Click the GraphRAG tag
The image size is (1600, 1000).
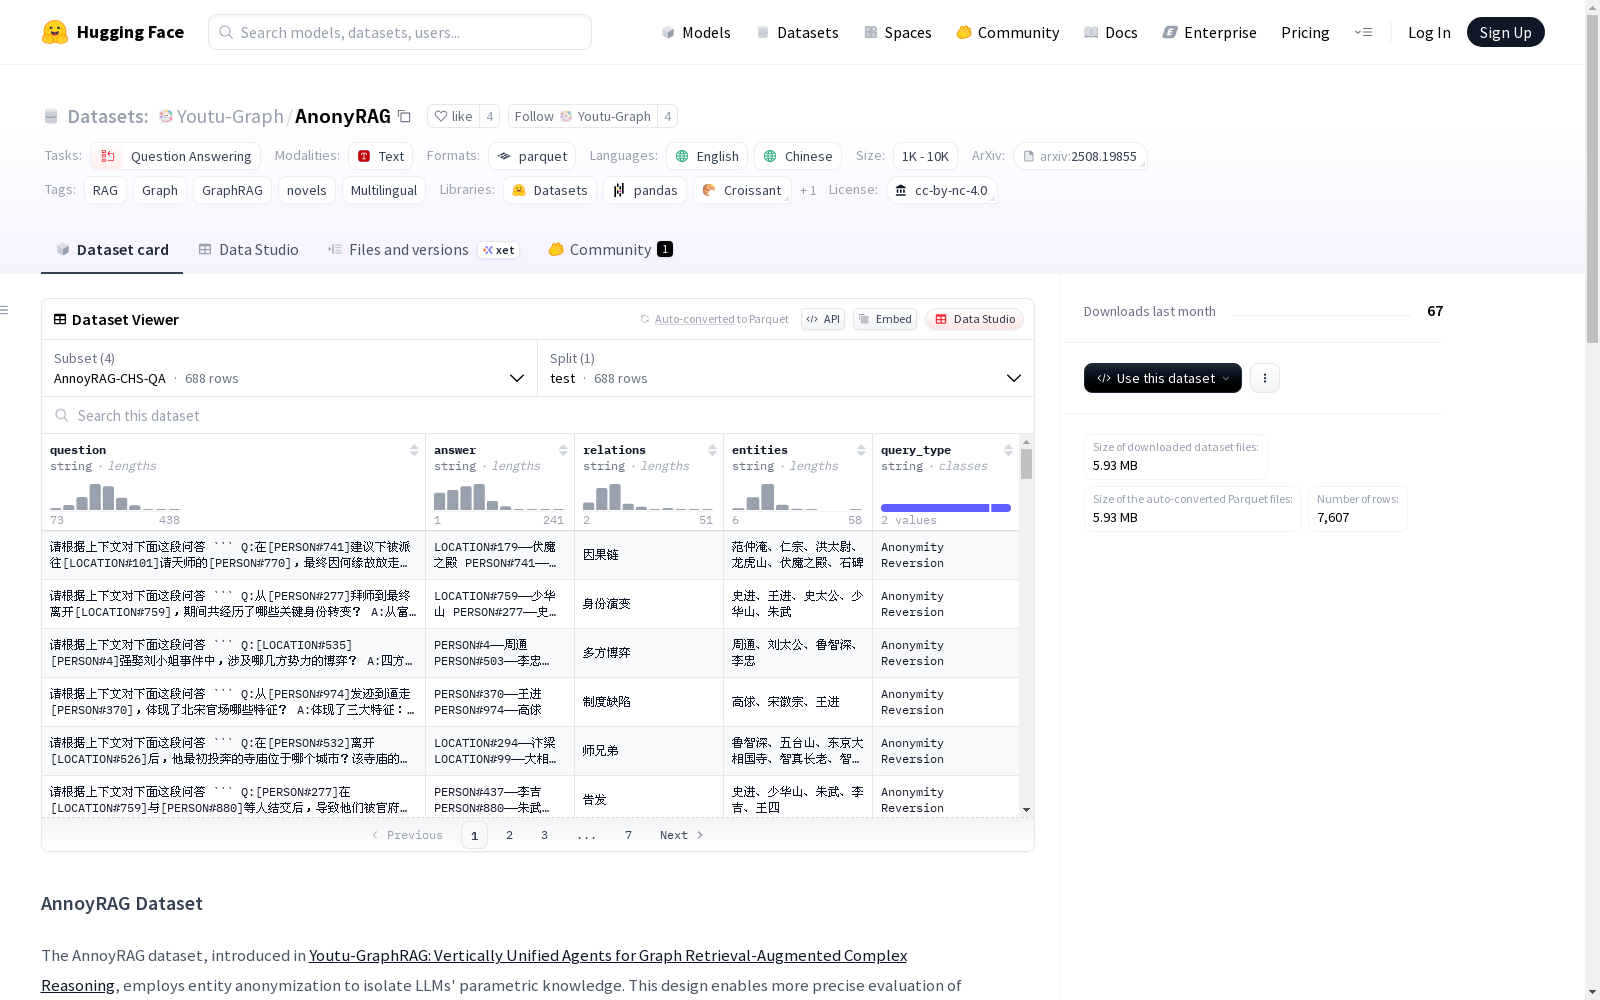click(x=232, y=190)
